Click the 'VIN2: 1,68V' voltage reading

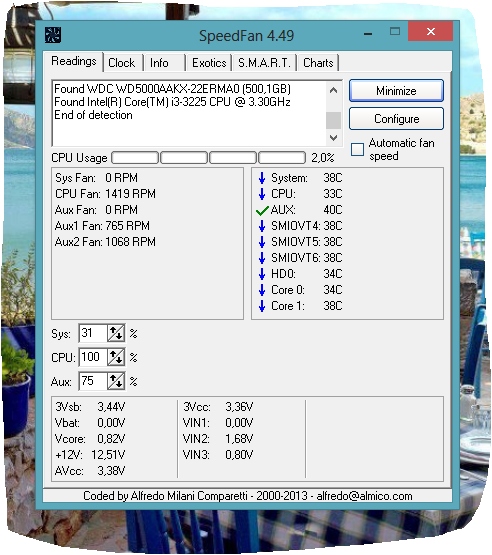click(x=218, y=439)
